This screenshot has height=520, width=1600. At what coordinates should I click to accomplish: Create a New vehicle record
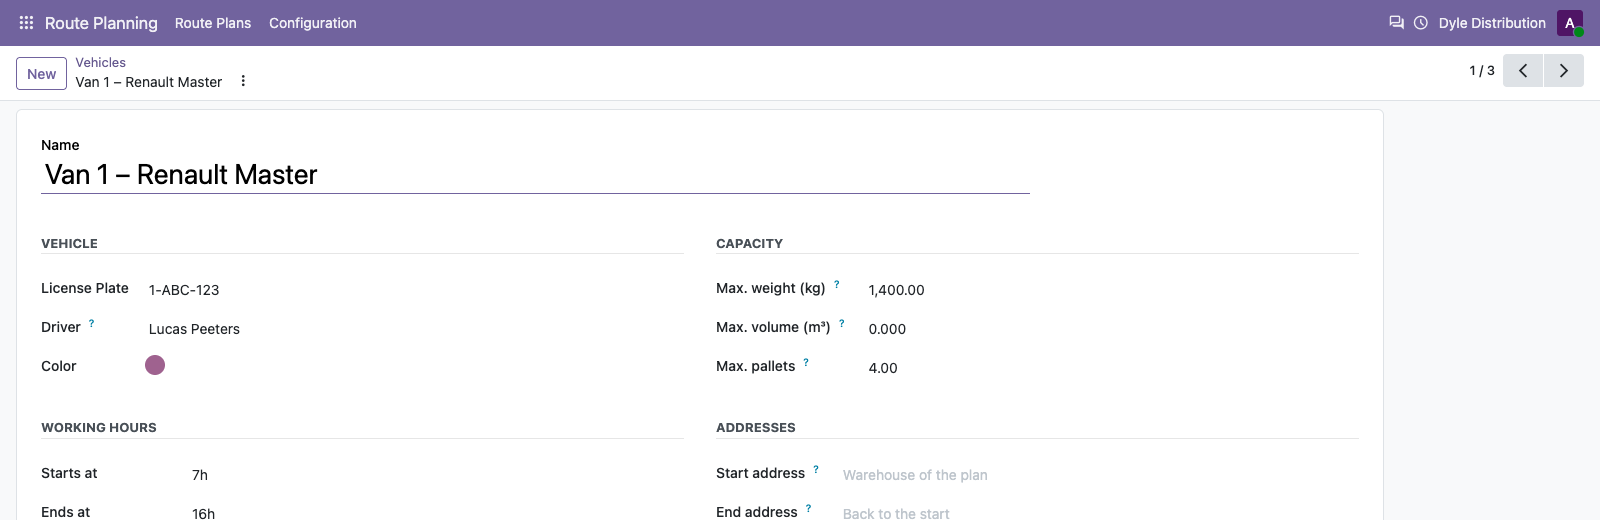[x=42, y=74]
